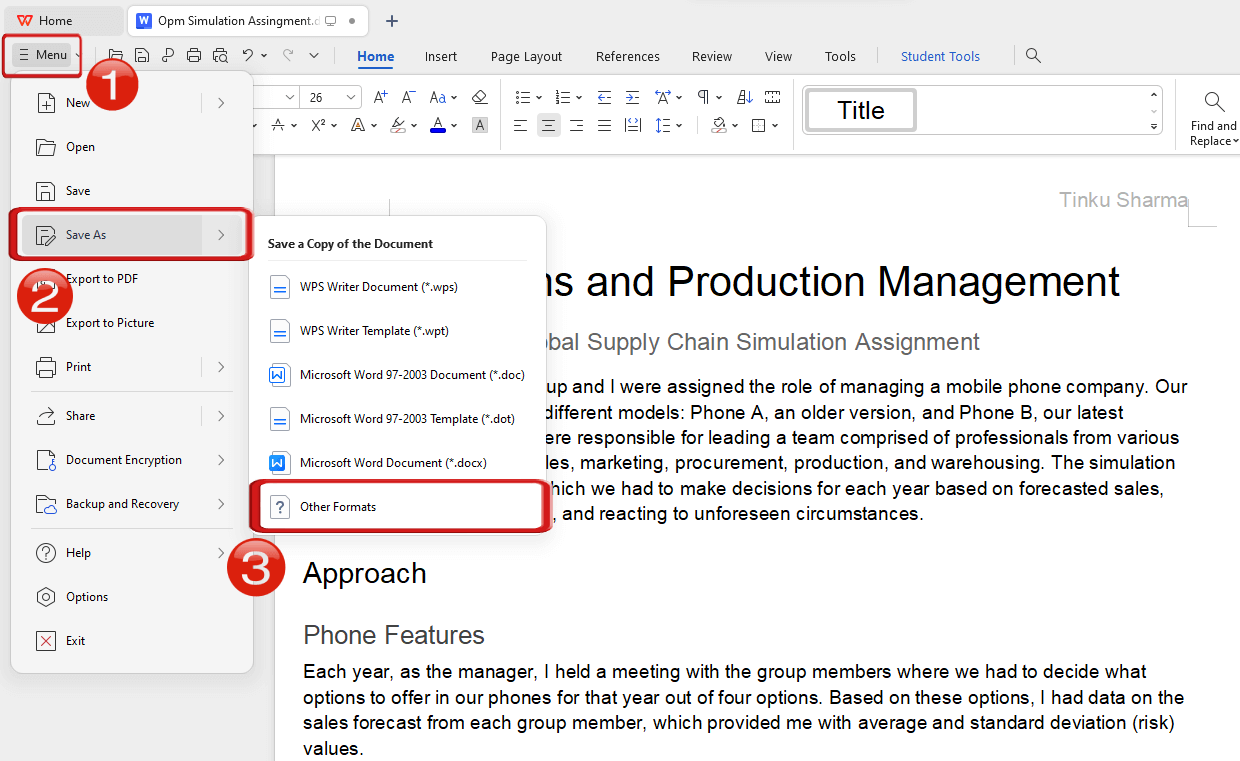Choose Save in the file menu
The width and height of the screenshot is (1240, 761).
[x=132, y=191]
